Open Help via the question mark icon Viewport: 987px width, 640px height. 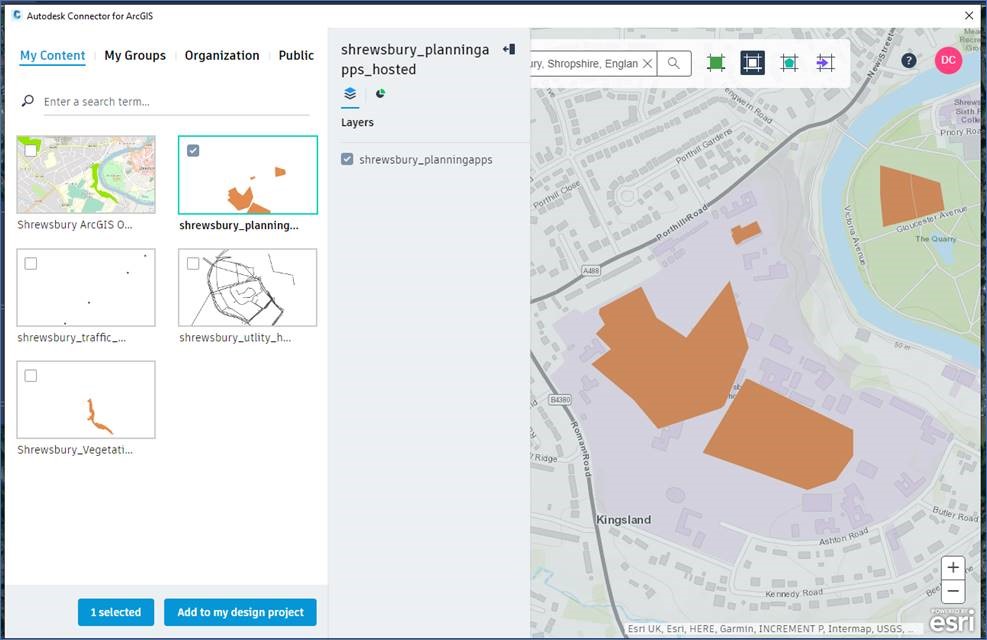(x=908, y=60)
